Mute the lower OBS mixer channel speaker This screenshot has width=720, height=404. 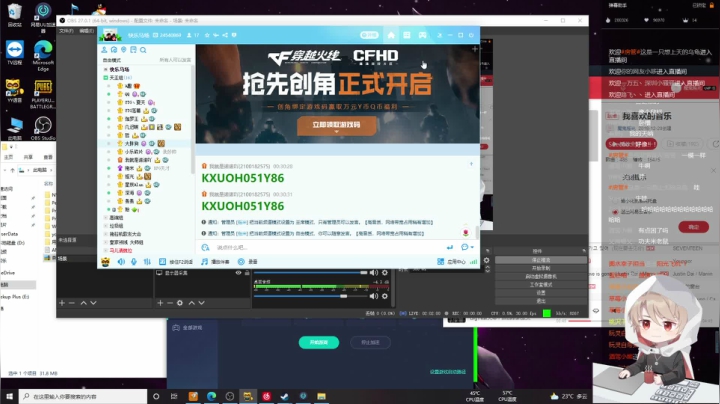click(374, 296)
